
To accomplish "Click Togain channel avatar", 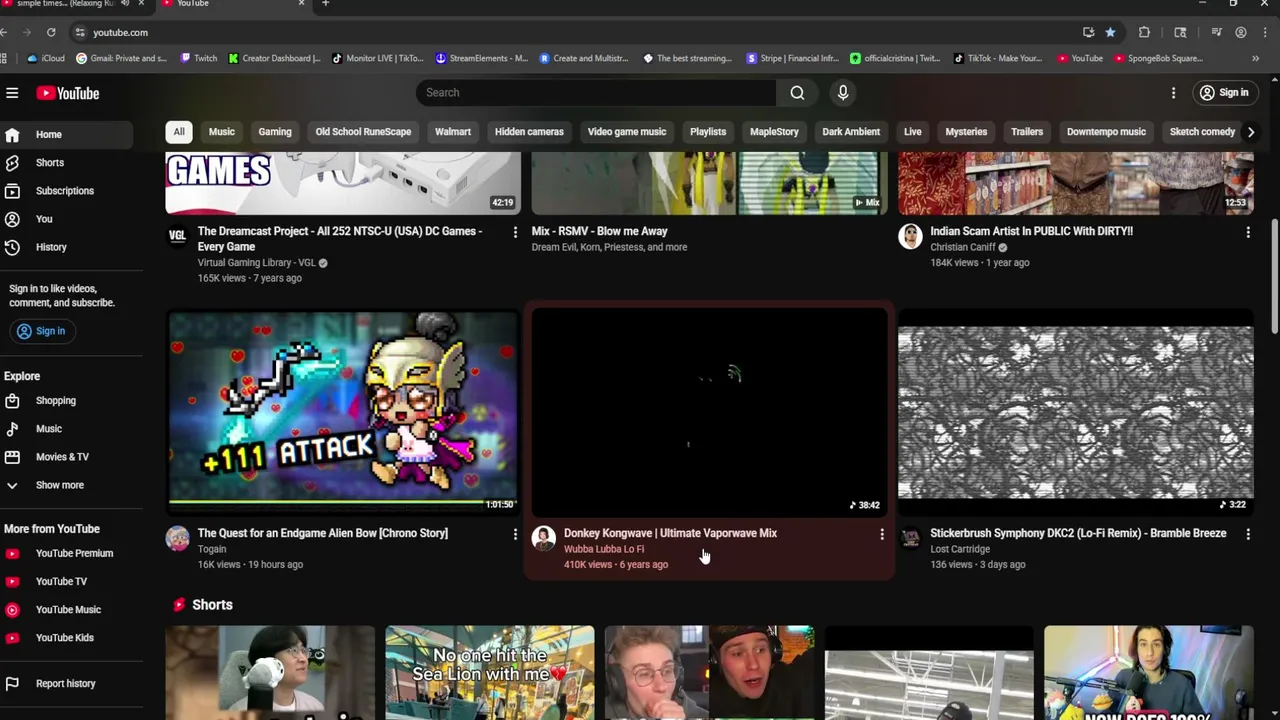I will [178, 539].
